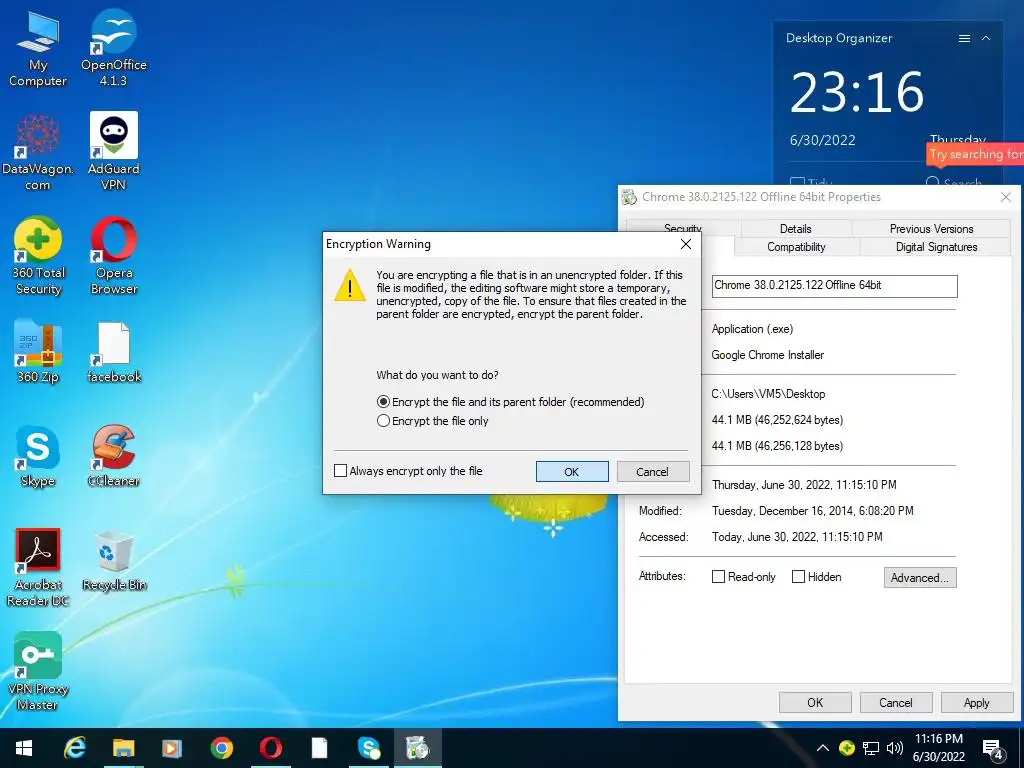Click the Google Chrome Installer description
The height and width of the screenshot is (768, 1024).
coord(767,355)
